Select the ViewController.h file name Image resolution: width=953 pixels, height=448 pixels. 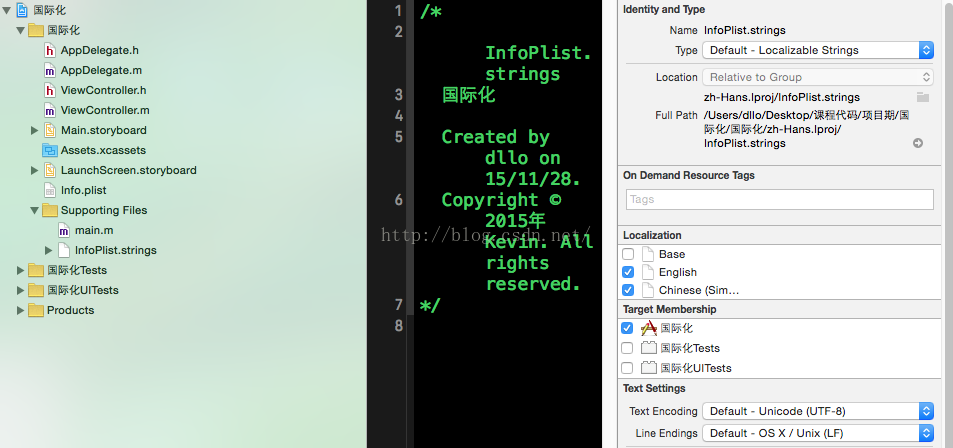pos(103,91)
